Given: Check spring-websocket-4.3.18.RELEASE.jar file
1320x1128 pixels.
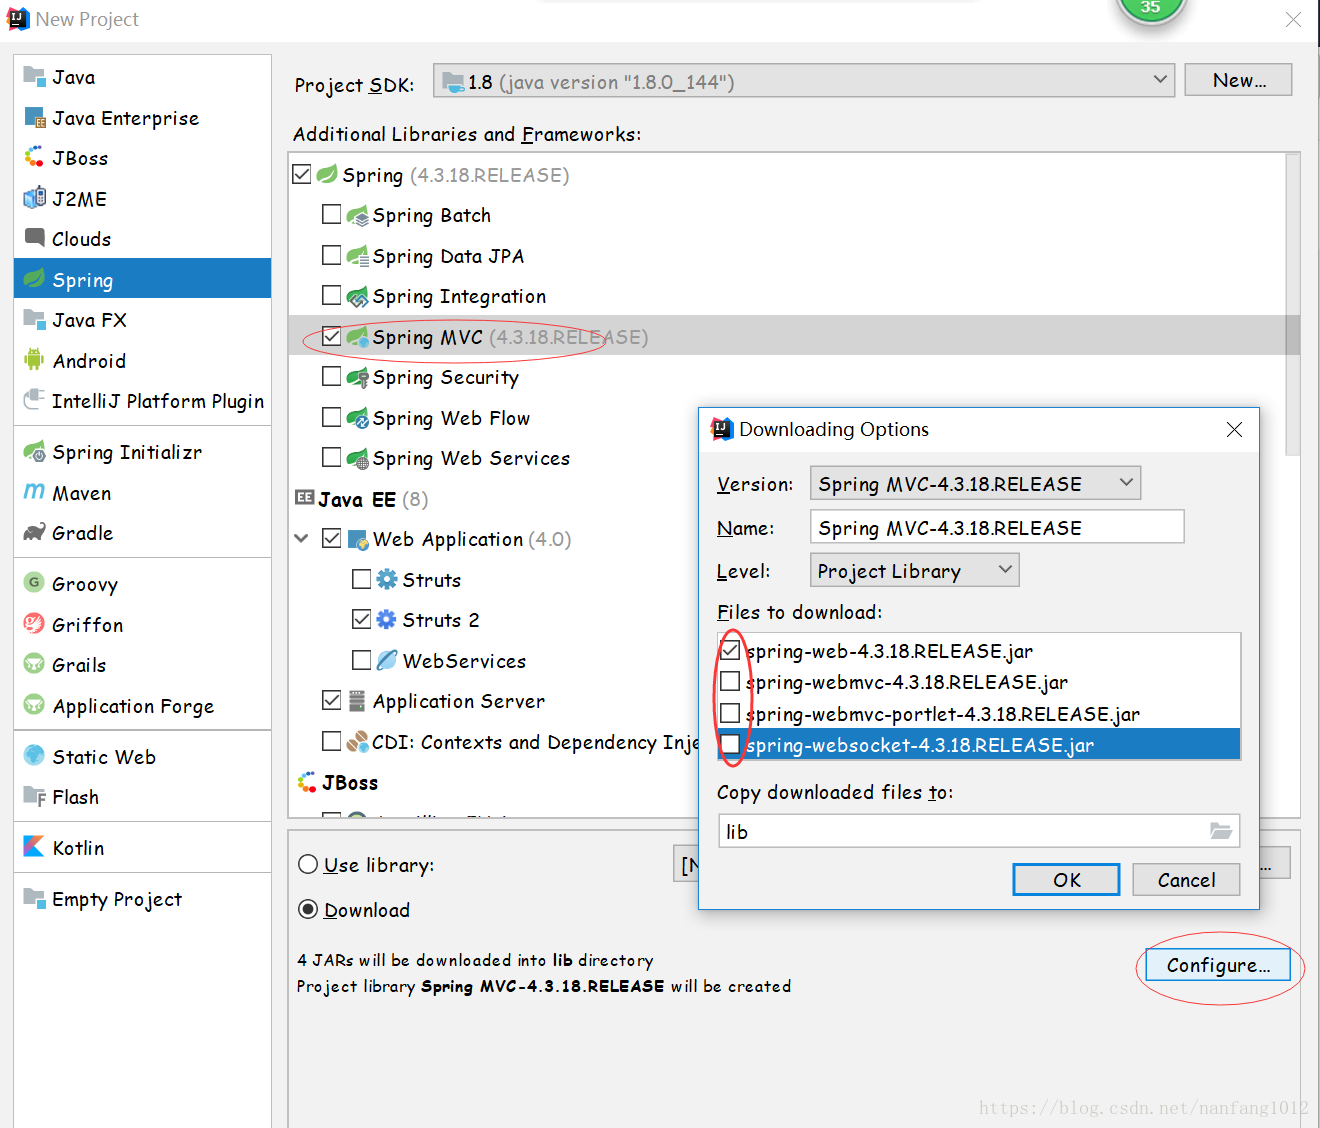Looking at the screenshot, I should 730,744.
